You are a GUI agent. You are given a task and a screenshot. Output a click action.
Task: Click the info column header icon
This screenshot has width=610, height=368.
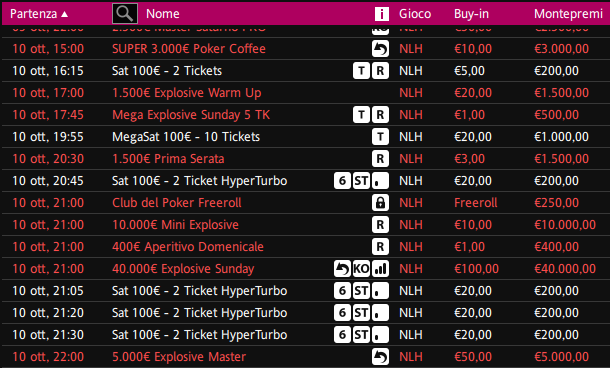click(382, 14)
